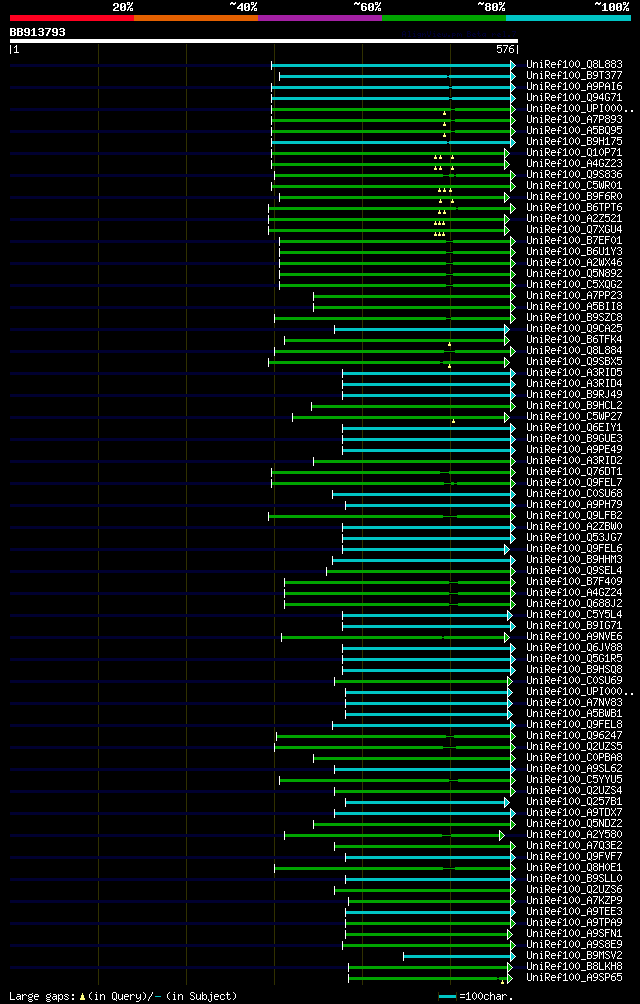Viewport: 640px width, 1004px height.
Task: Open hit UniRef100_B9T377
Action: 574,76
